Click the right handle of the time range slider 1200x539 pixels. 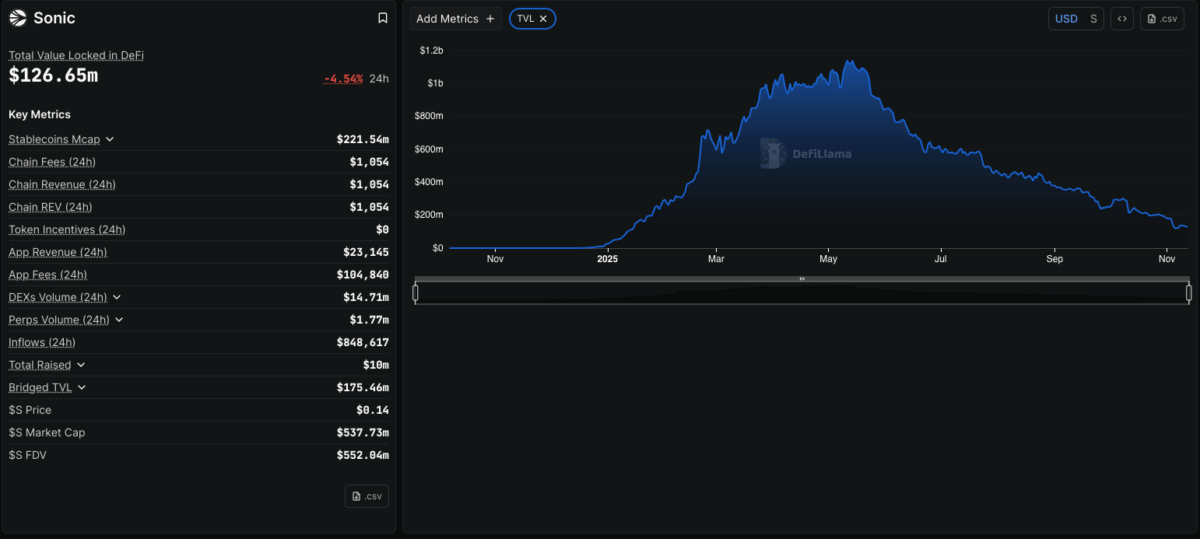[x=1189, y=292]
